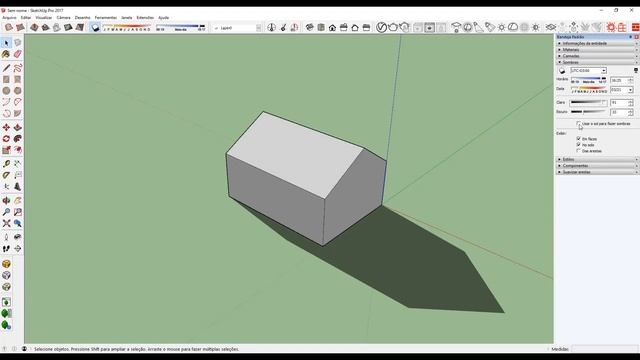Expand the Materiais panel
This screenshot has width=640, height=360.
(x=598, y=49)
